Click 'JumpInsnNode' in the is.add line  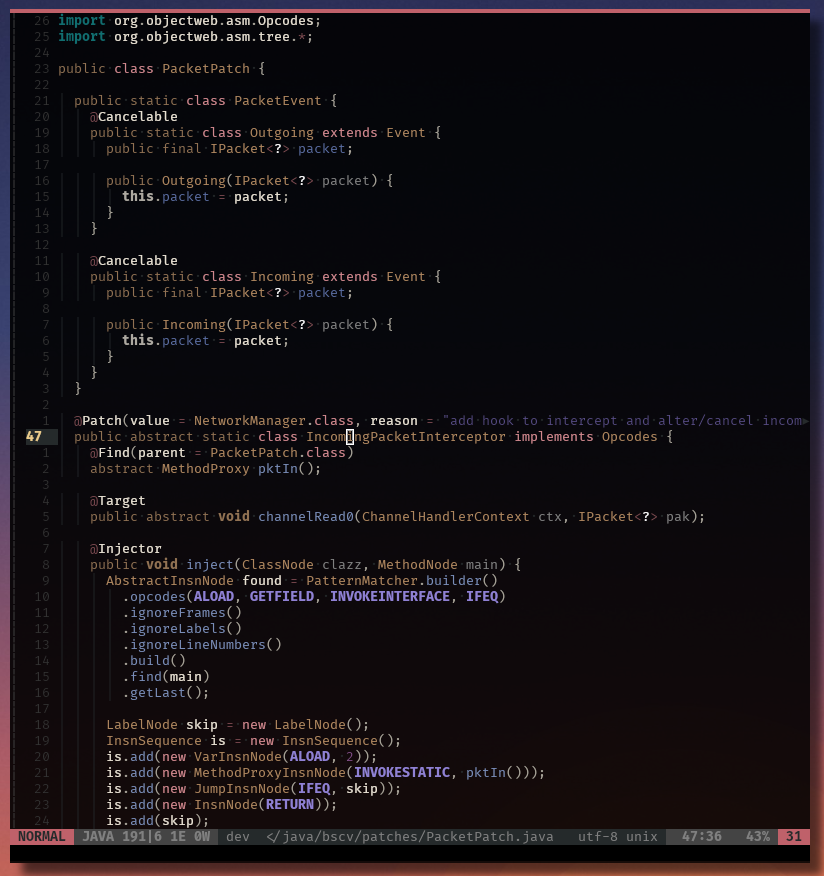click(242, 789)
